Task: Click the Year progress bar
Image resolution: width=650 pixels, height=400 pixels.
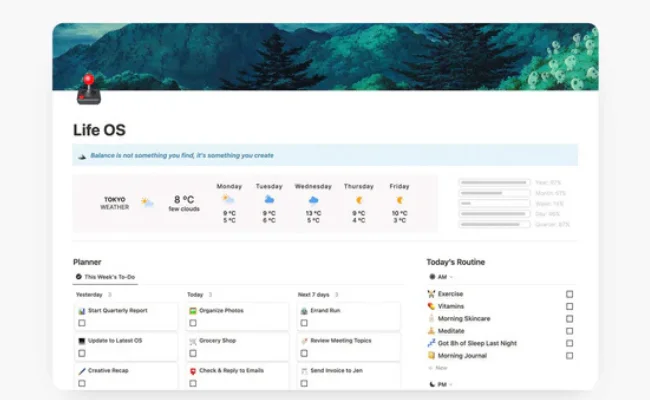Action: [494, 182]
